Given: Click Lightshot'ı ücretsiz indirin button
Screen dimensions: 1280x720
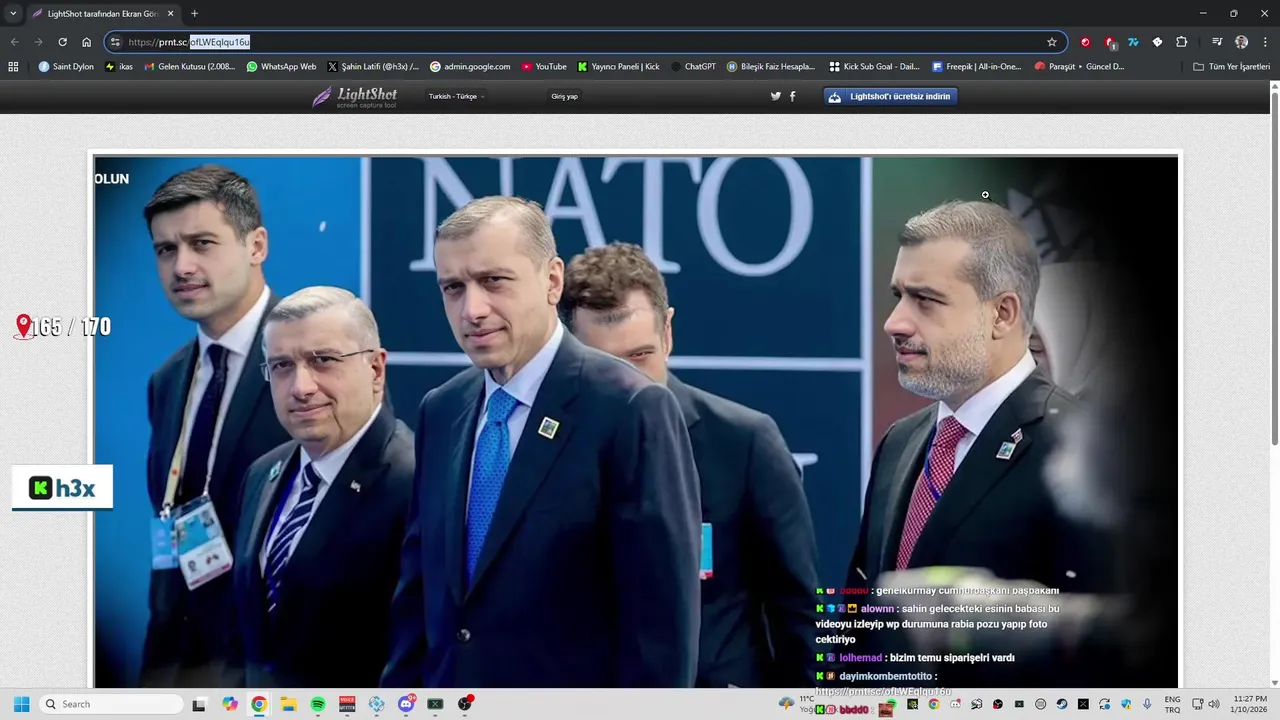Looking at the screenshot, I should click(890, 96).
